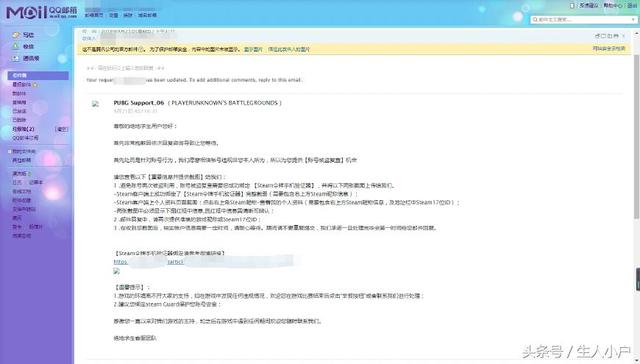640x364 pixels.
Task: Click the 反馈建议 feedback link
Action: tap(589, 6)
